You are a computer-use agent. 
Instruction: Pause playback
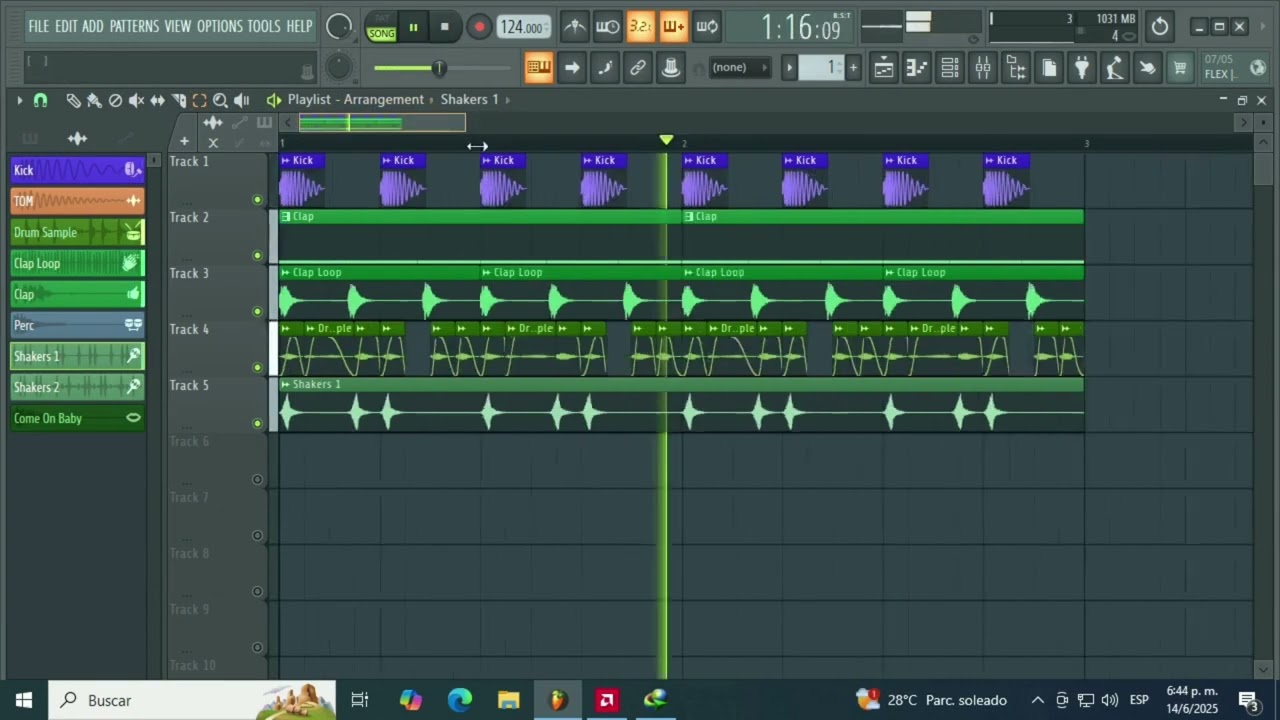pos(413,27)
